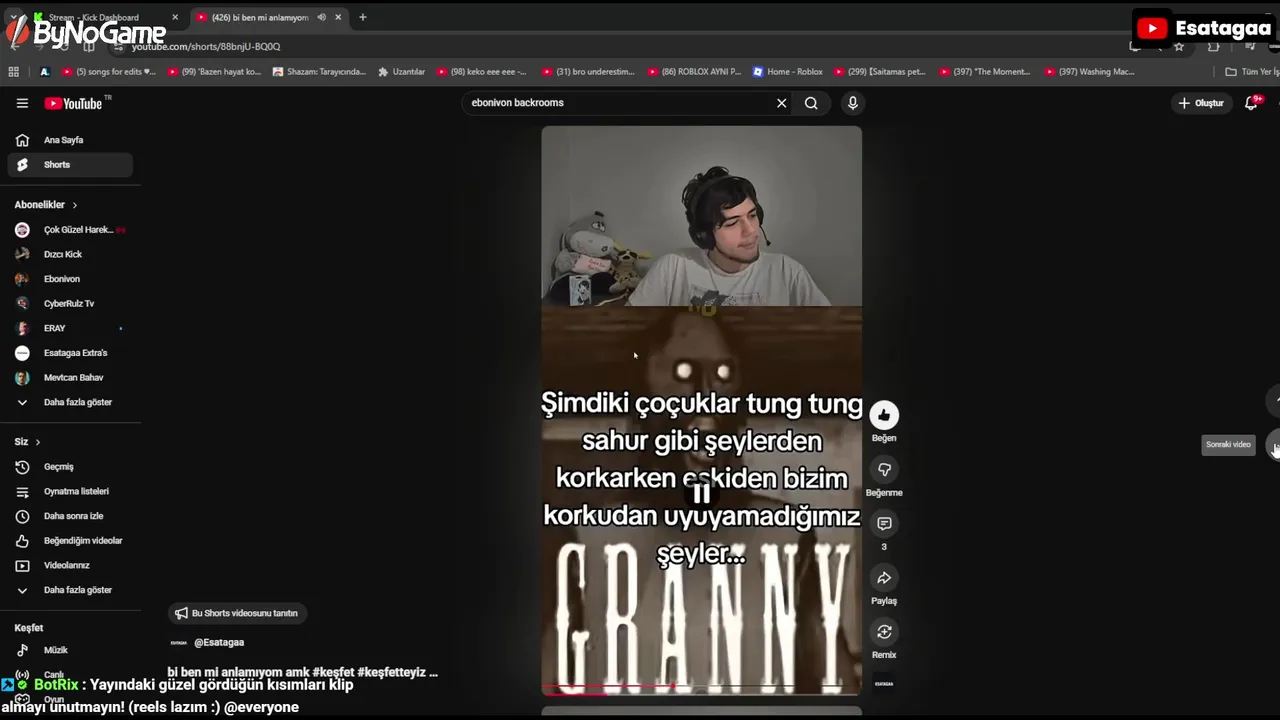Open Çok Güzel Harek... subscription

(70, 230)
